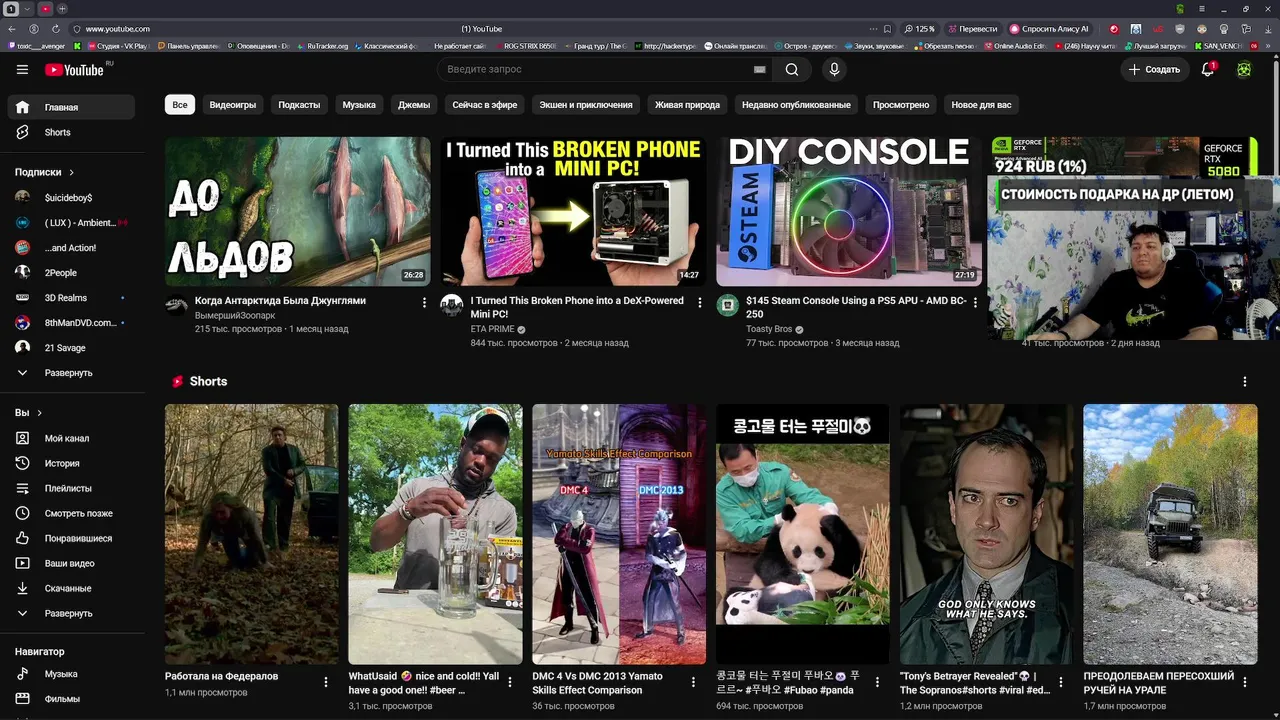This screenshot has height=720, width=1280.
Task: Open Фильмы in Навигатор
Action: (72, 699)
